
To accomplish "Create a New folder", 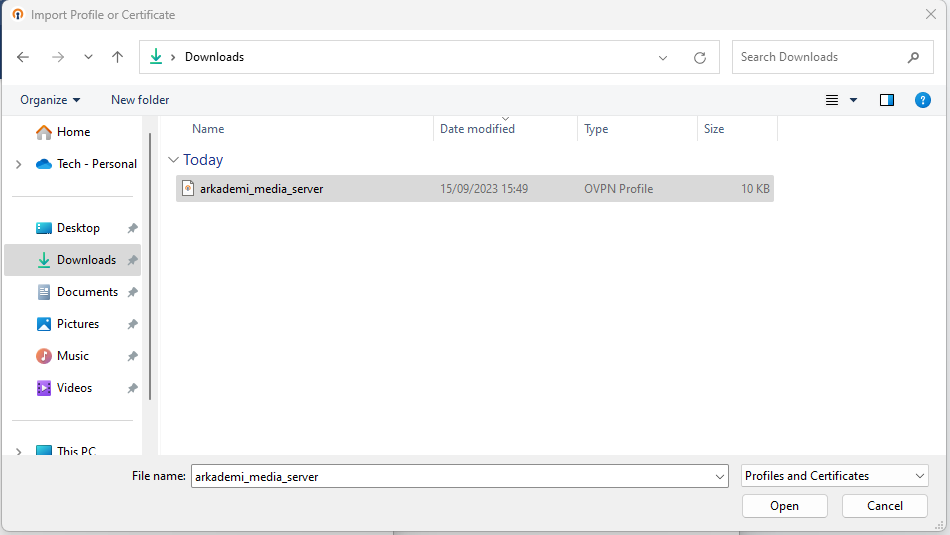I will coord(140,100).
